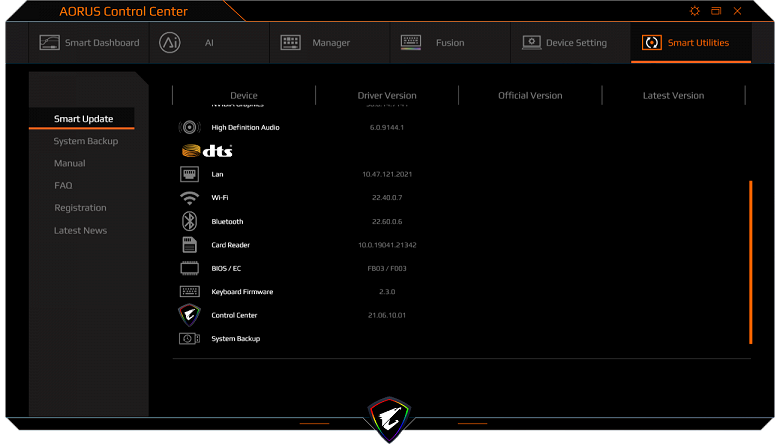This screenshot has height=444, width=780.
Task: Click the DTS logo
Action: point(207,151)
